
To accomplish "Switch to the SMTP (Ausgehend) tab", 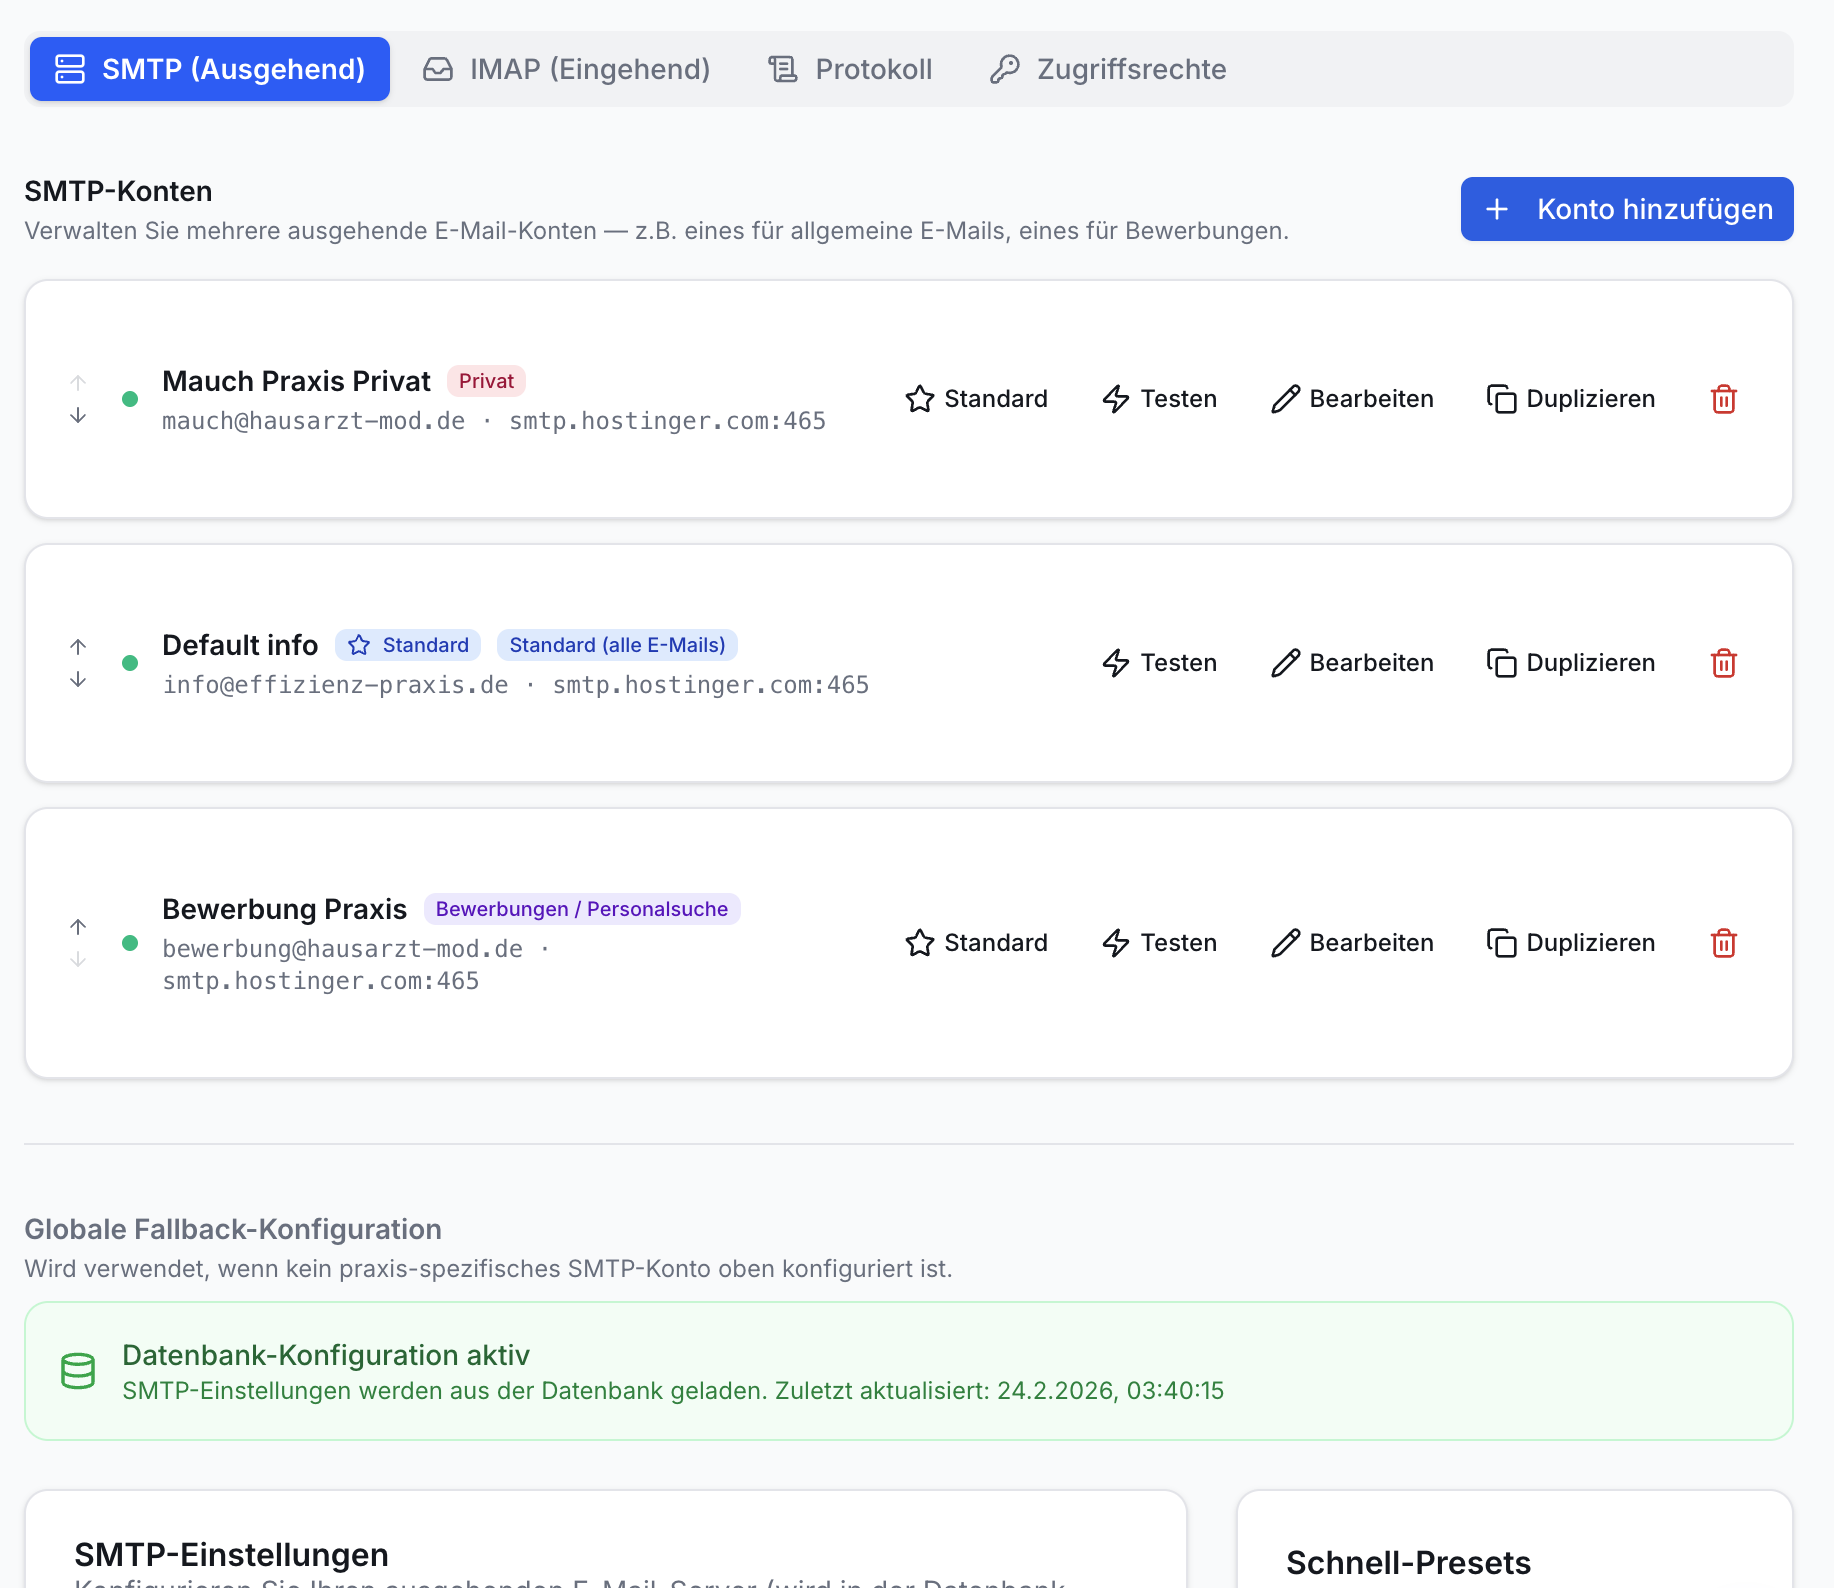I will 210,69.
